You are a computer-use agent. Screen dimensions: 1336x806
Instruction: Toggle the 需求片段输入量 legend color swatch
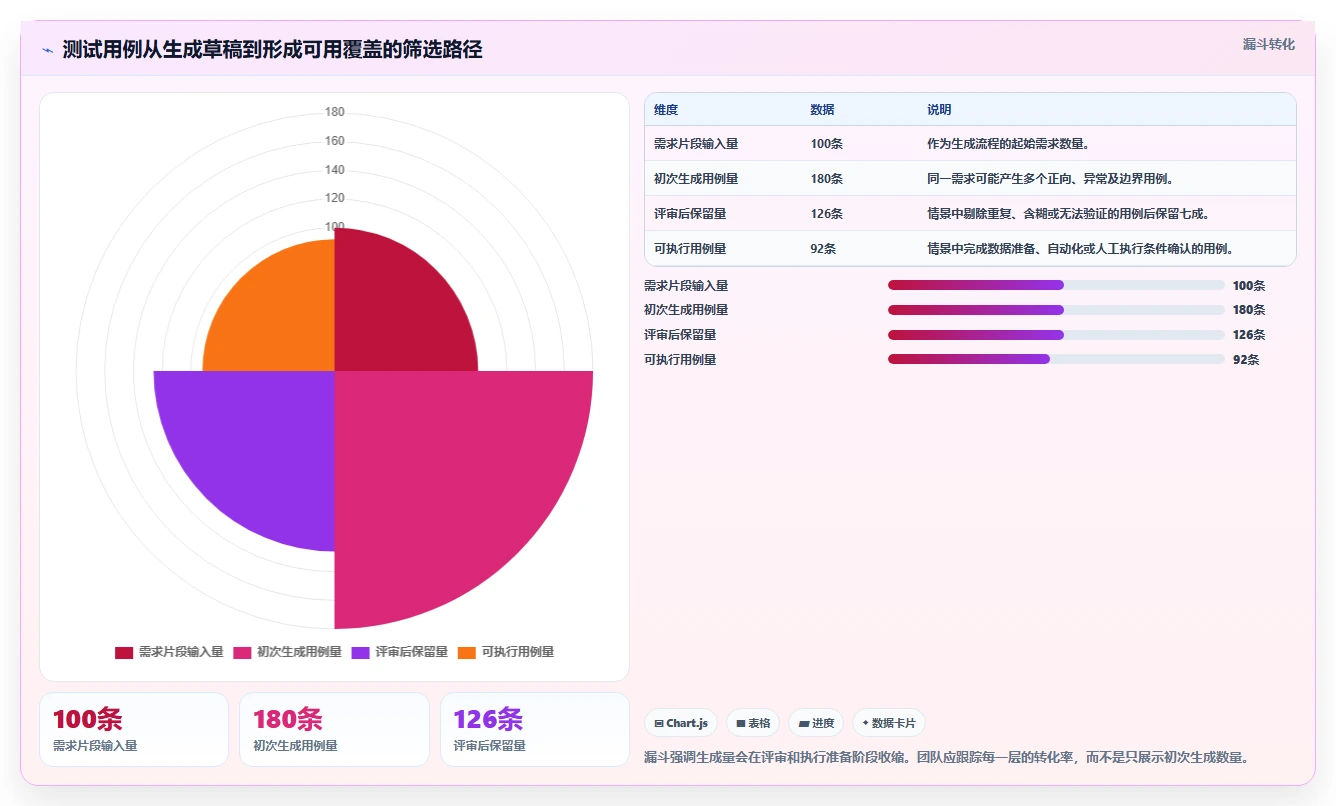coord(124,652)
